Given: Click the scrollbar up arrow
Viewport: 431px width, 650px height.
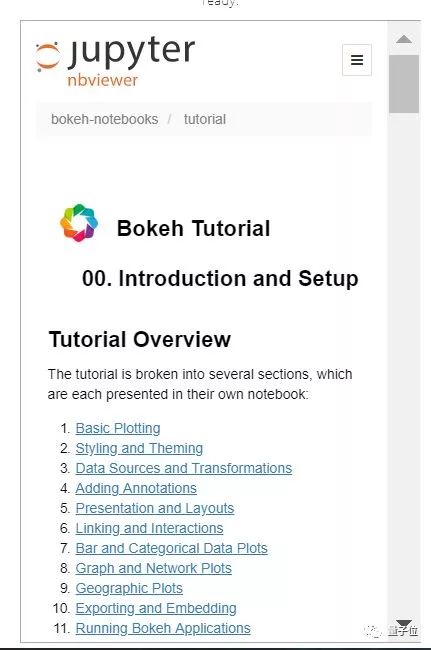Looking at the screenshot, I should point(404,39).
